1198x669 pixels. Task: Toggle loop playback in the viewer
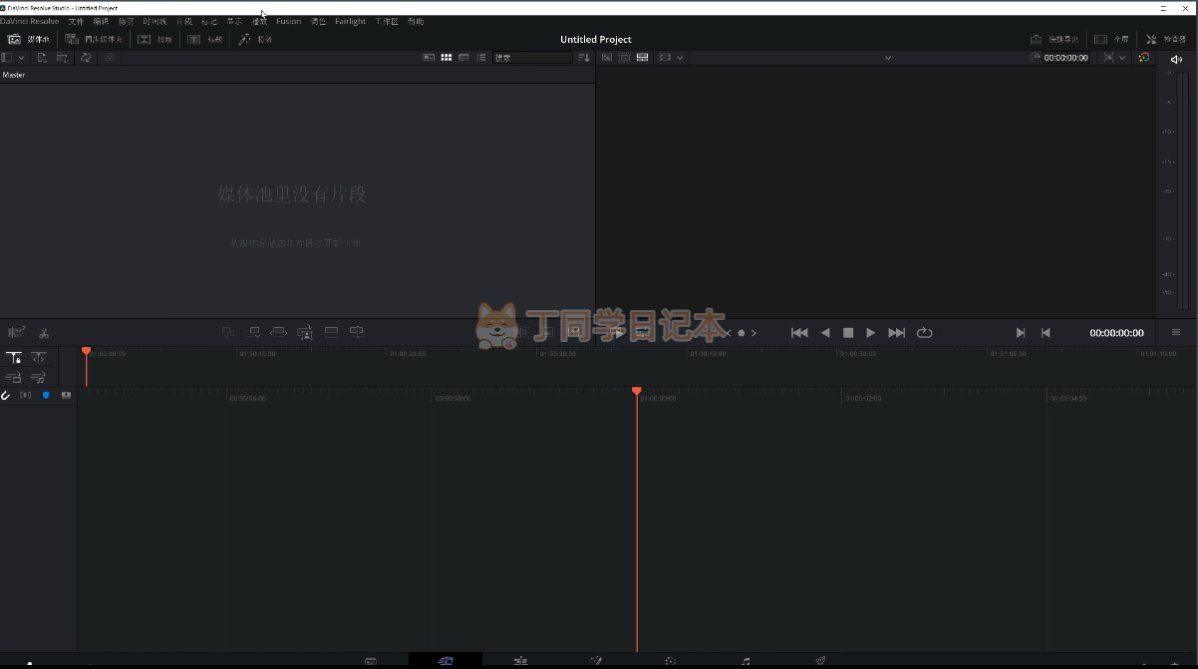tap(924, 333)
